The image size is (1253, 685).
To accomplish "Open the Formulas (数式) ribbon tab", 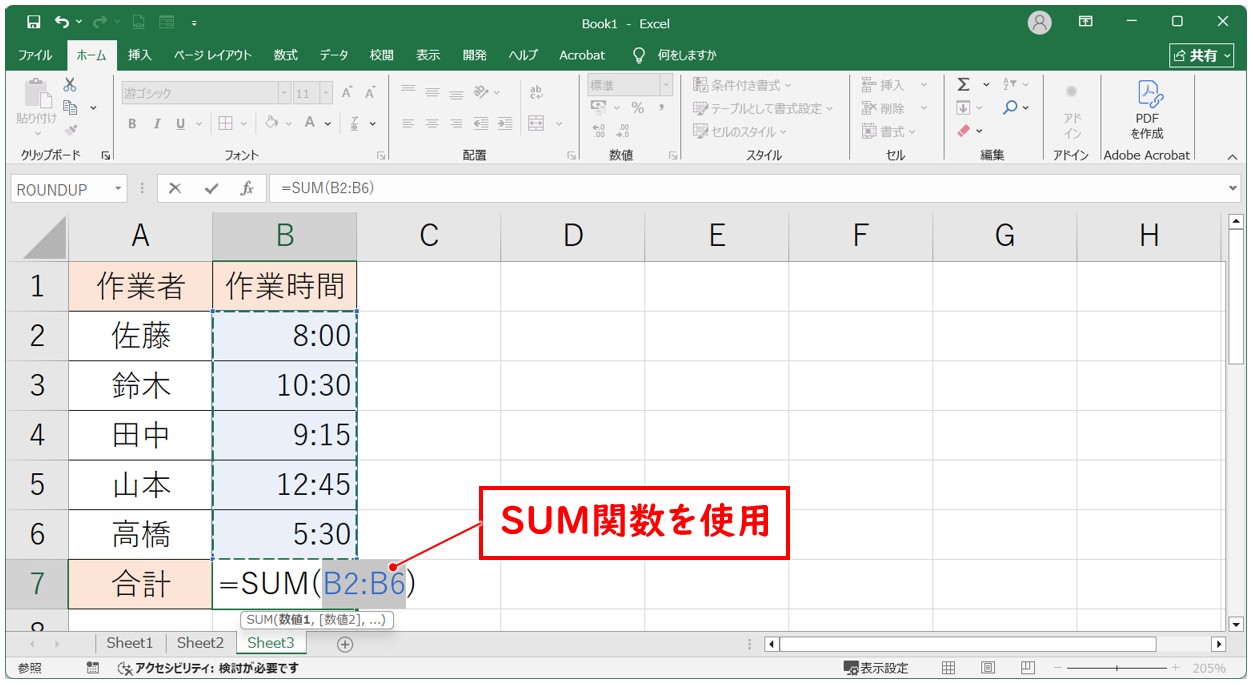I will (x=286, y=55).
